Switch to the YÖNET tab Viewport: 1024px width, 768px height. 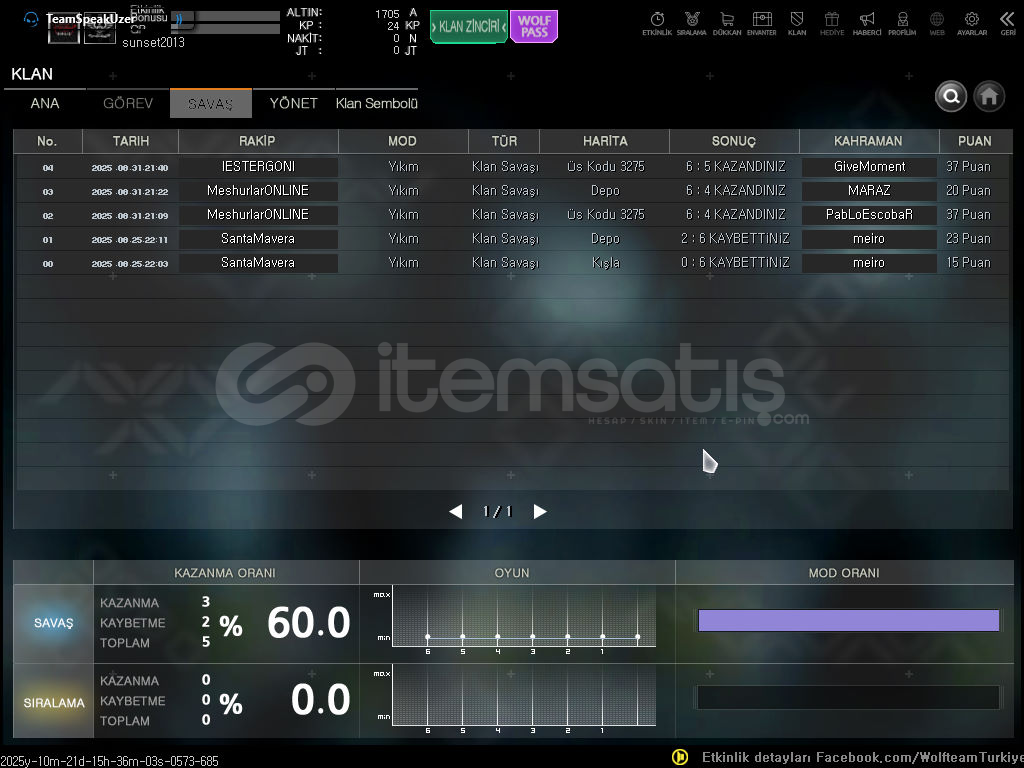(293, 104)
